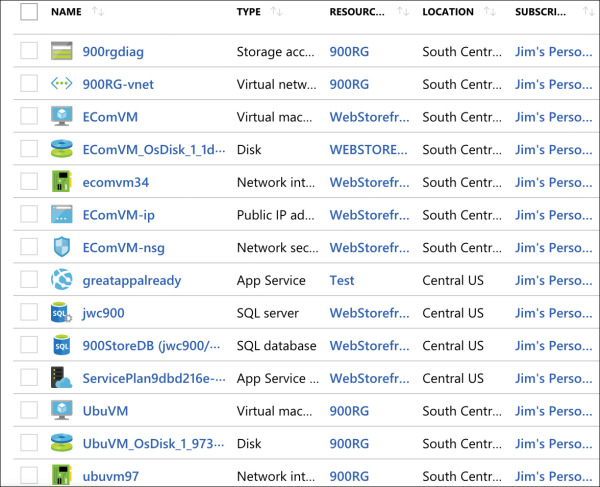Click the greatappalready App Service icon
Image resolution: width=600 pixels, height=487 pixels.
tap(62, 279)
